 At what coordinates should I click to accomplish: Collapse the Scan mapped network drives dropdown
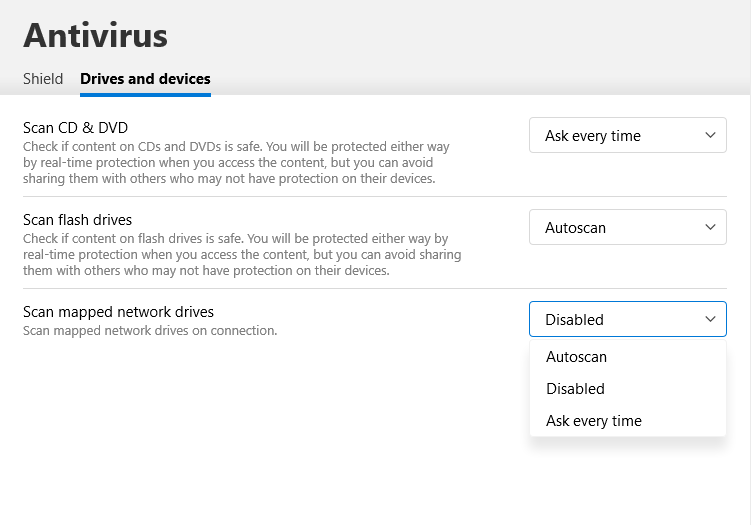click(627, 320)
